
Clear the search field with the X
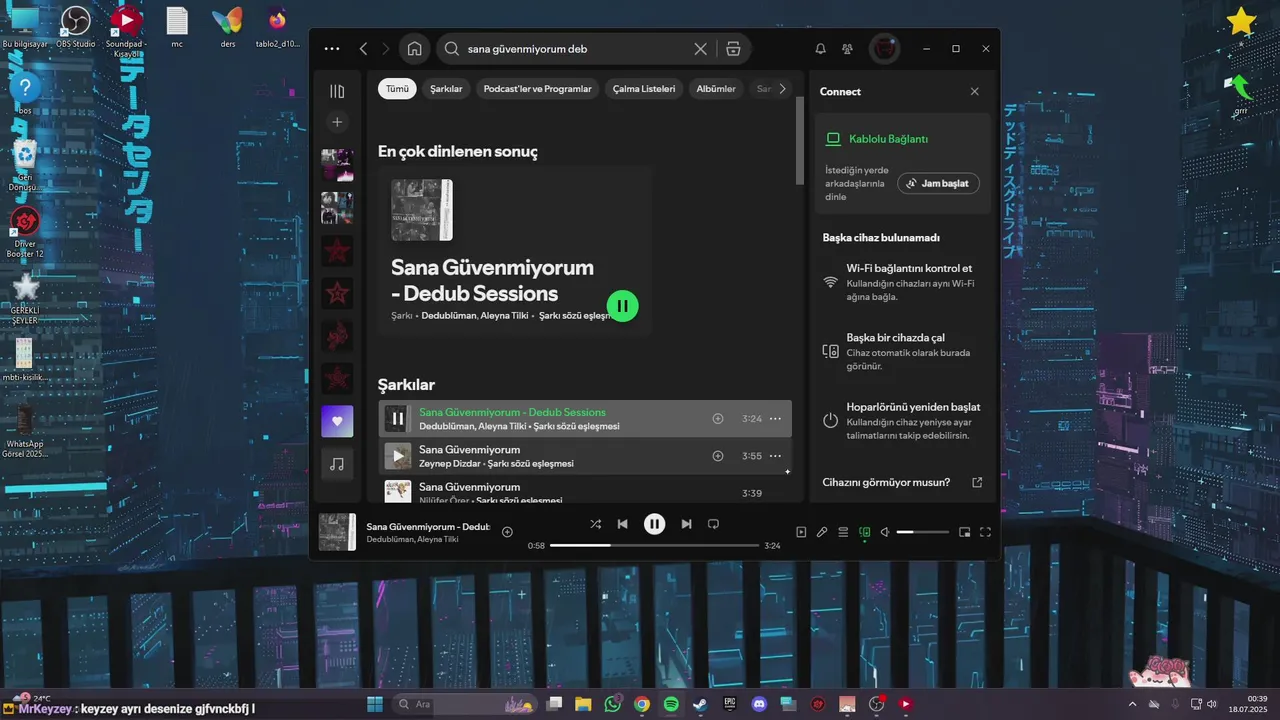click(x=701, y=49)
